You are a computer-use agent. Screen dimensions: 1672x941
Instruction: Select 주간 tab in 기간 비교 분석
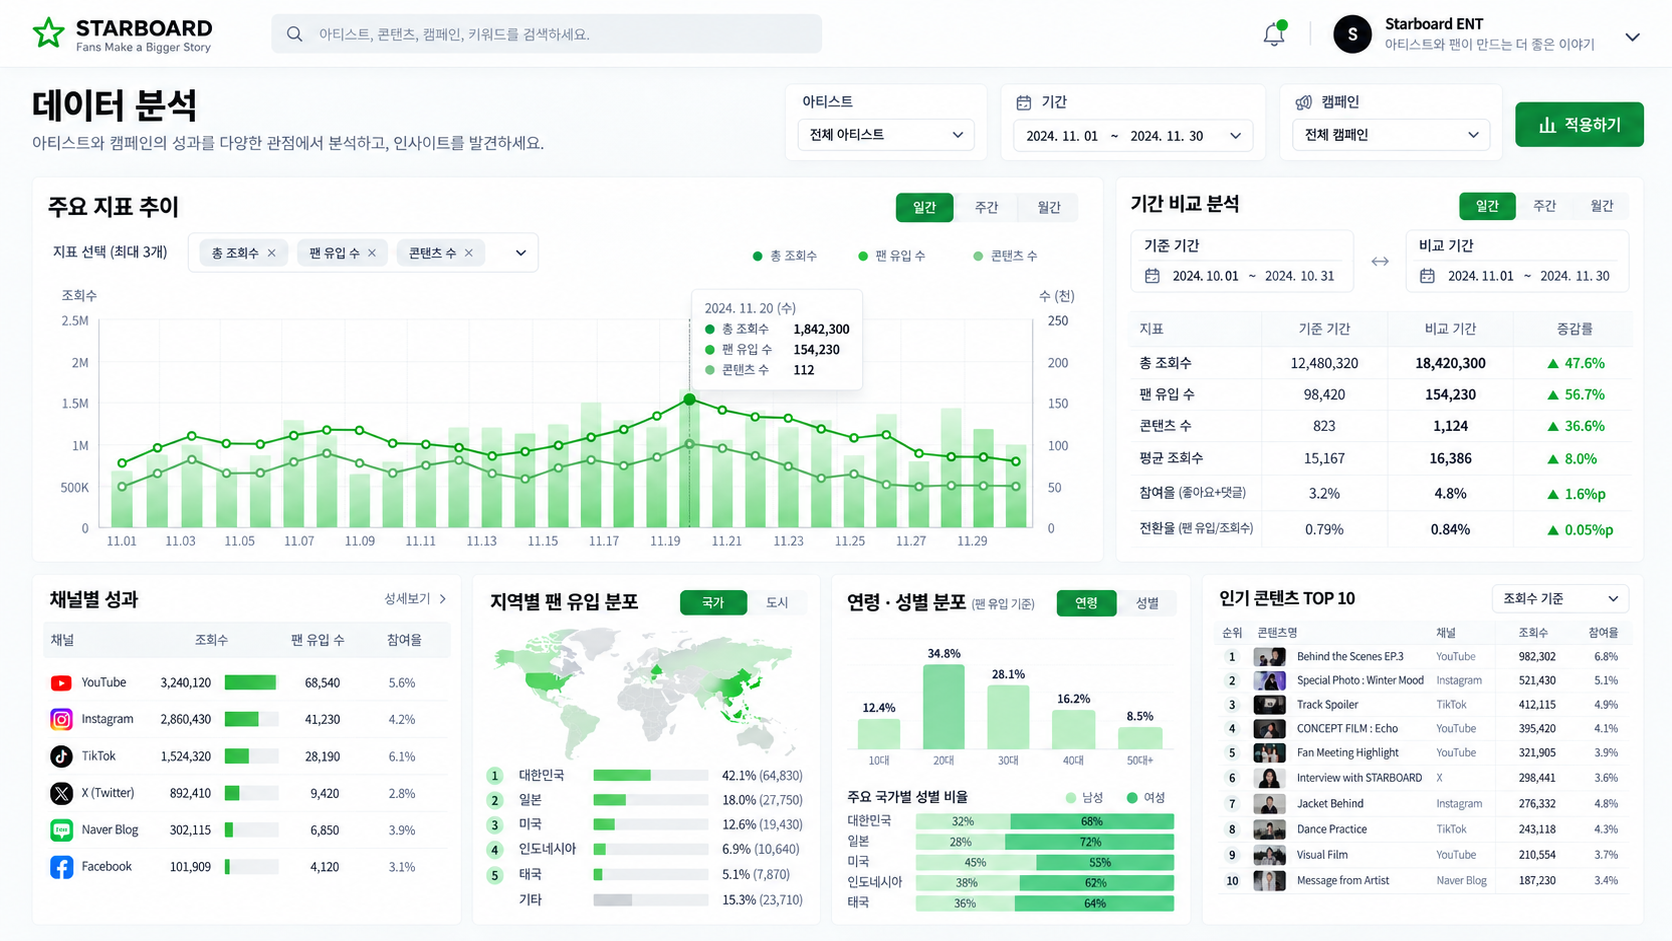pyautogui.click(x=1544, y=206)
